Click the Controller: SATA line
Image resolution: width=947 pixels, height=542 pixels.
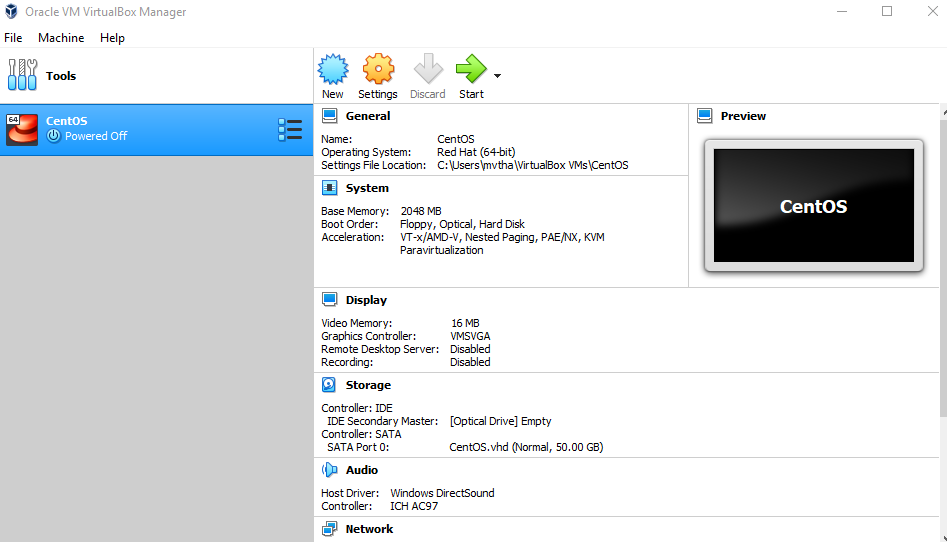point(361,434)
